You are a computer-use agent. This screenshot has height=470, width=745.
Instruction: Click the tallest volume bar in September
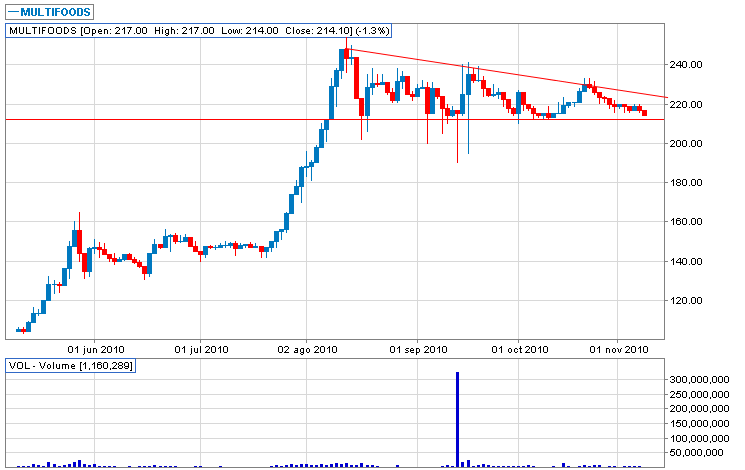coord(458,419)
